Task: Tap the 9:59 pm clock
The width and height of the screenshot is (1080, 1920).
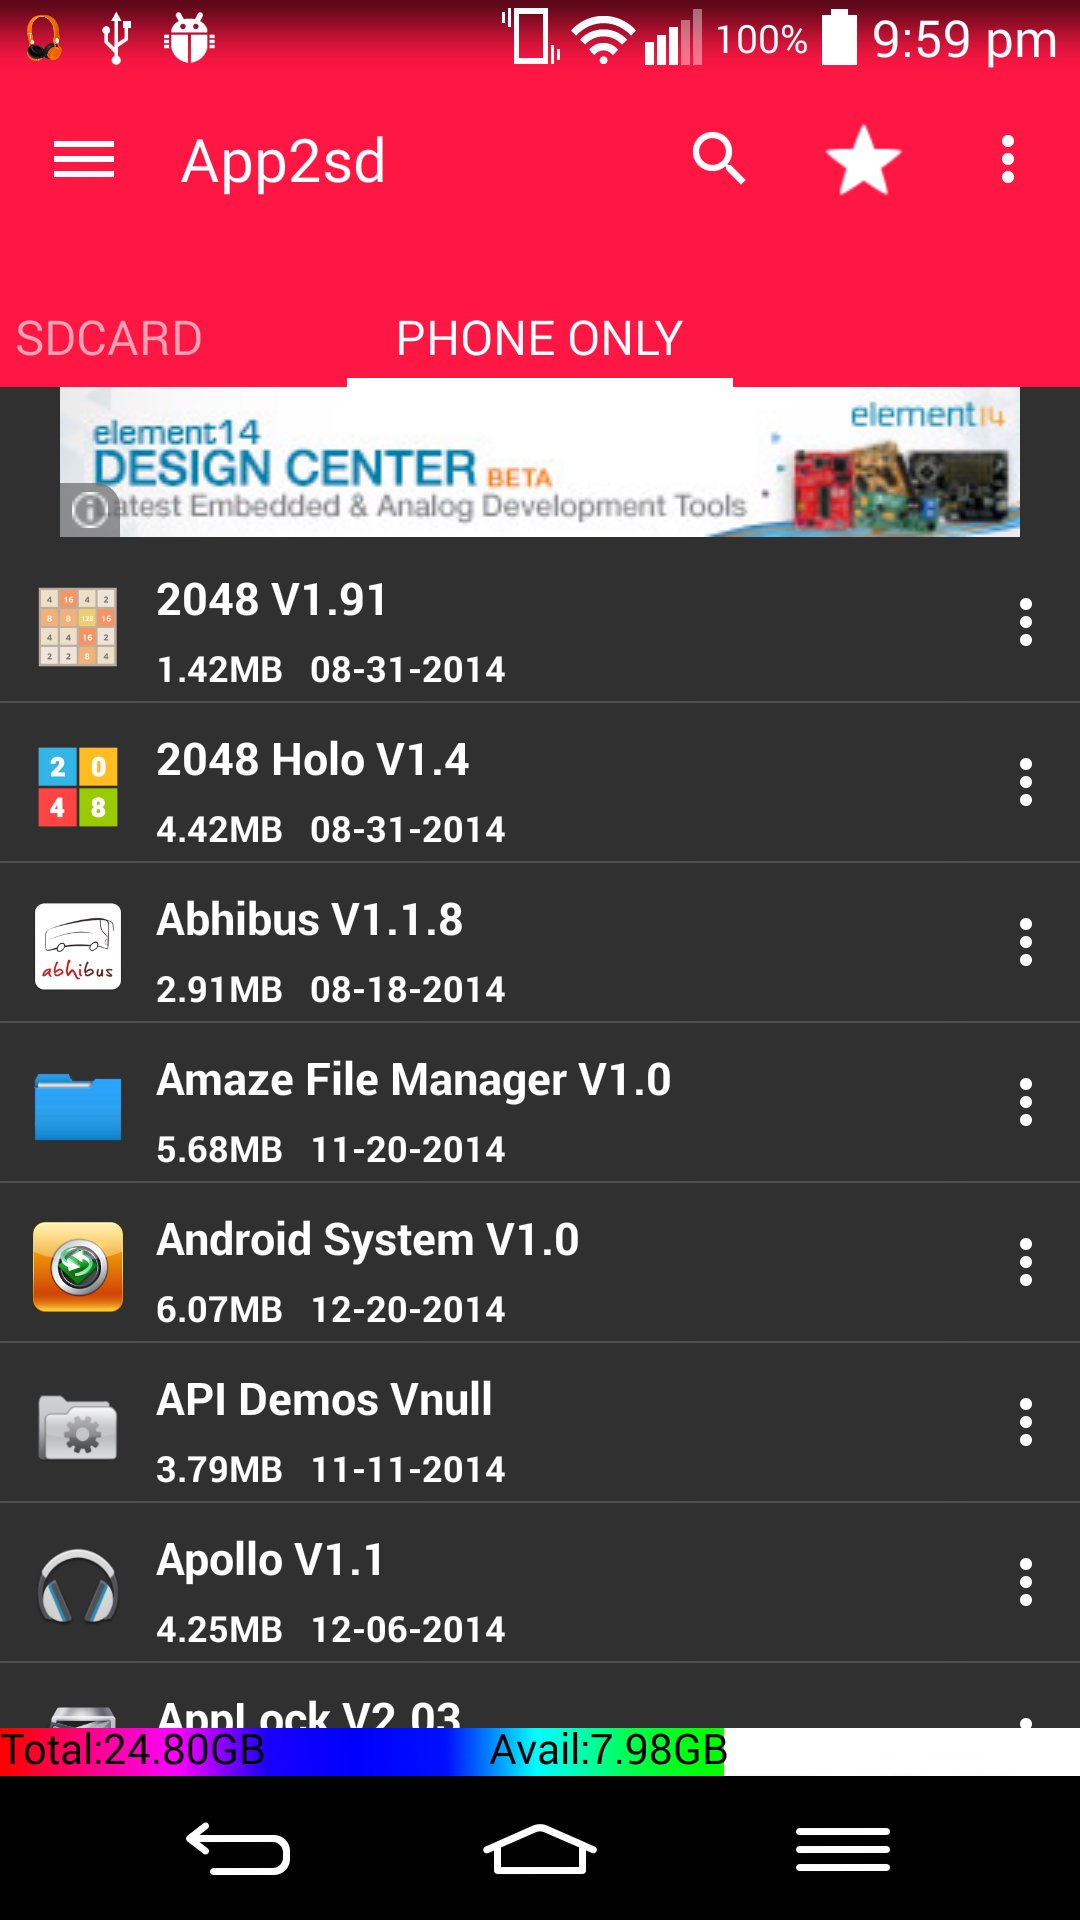Action: tap(964, 41)
